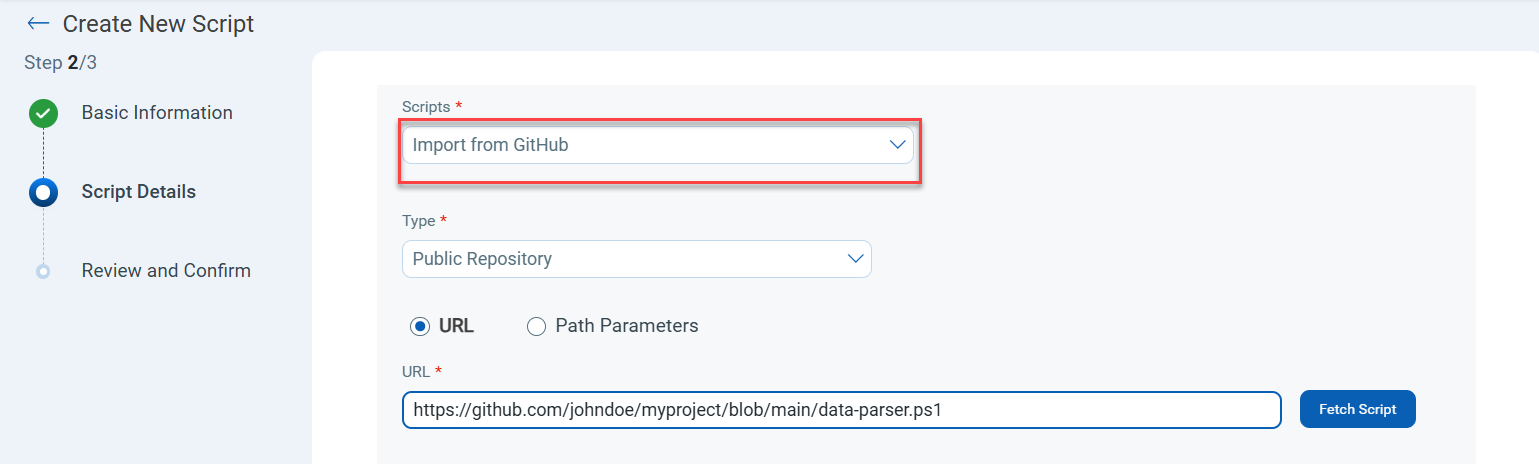Click the chevron arrow in Type dropdown
1539x464 pixels.
(x=856, y=259)
